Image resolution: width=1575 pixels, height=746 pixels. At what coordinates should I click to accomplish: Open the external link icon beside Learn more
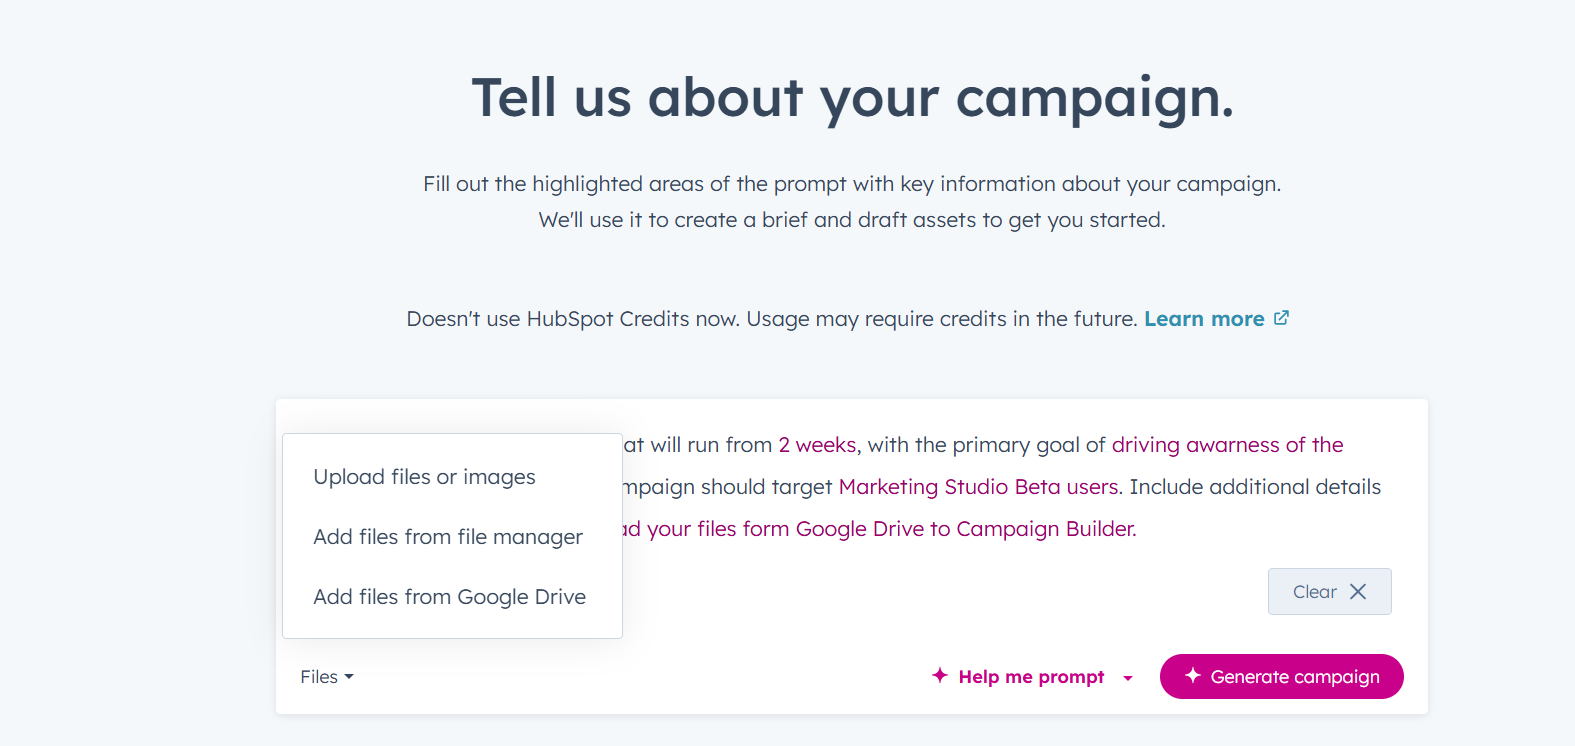[x=1281, y=318]
